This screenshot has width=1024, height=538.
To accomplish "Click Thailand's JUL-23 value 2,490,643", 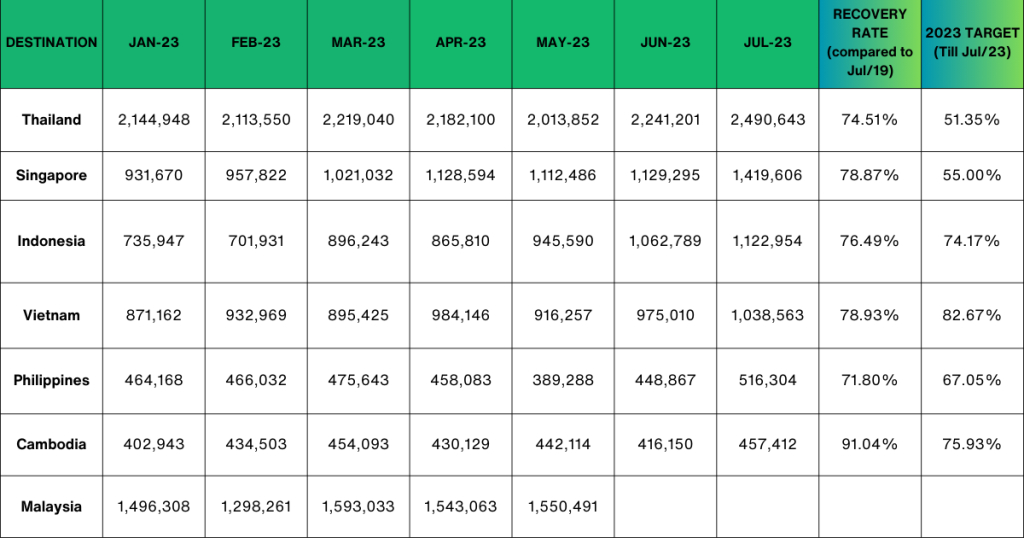I will point(768,120).
